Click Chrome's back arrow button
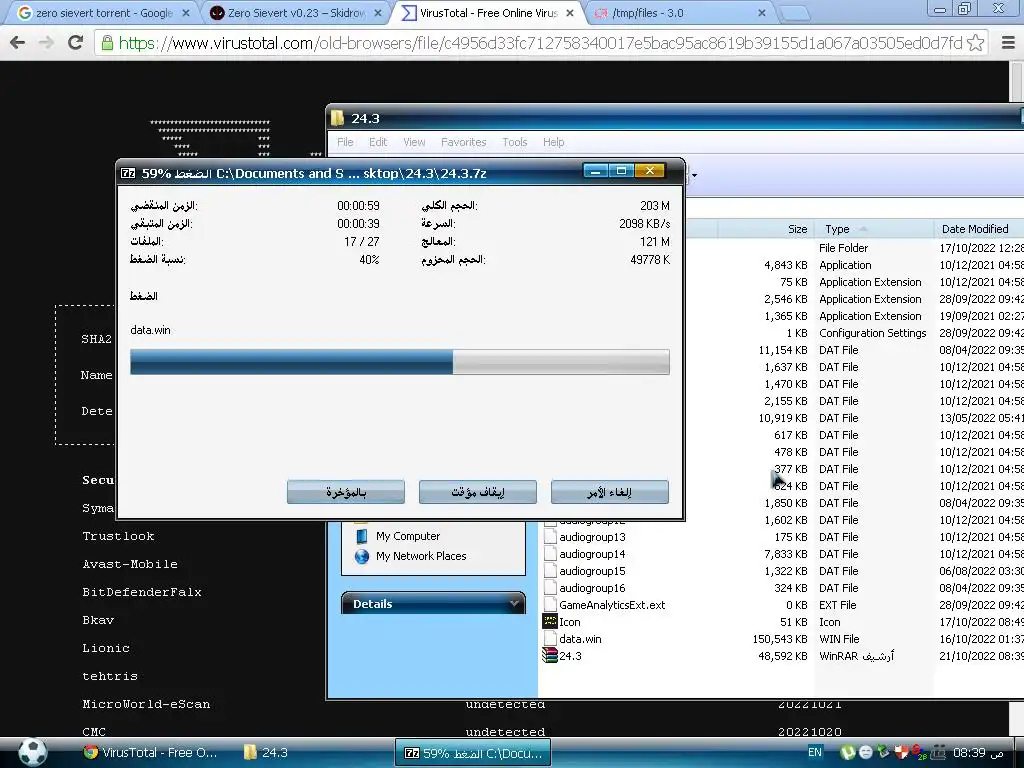The height and width of the screenshot is (768, 1024). coord(18,43)
